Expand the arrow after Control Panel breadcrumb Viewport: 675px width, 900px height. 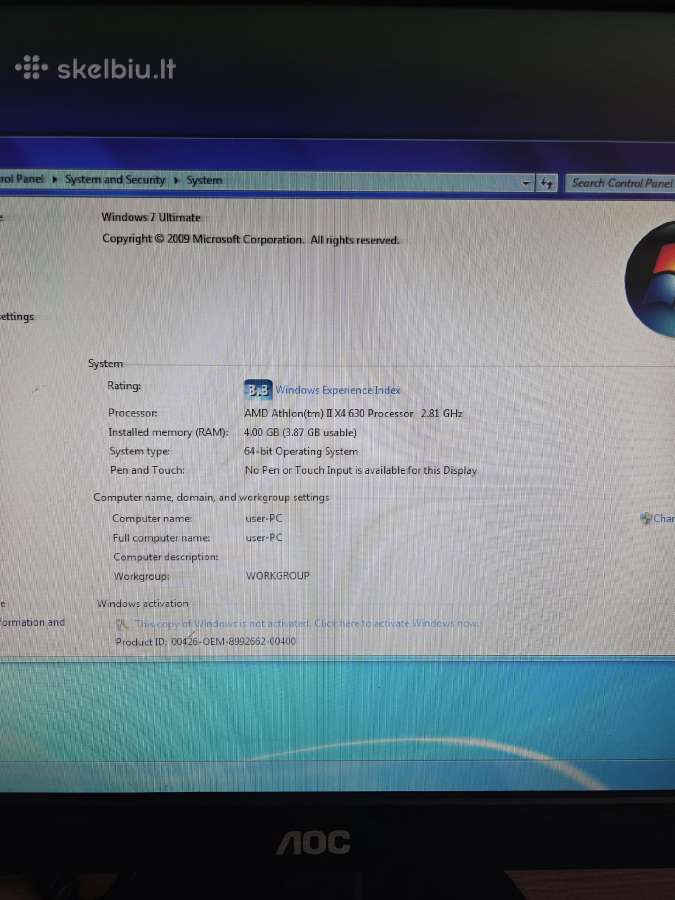[55, 179]
